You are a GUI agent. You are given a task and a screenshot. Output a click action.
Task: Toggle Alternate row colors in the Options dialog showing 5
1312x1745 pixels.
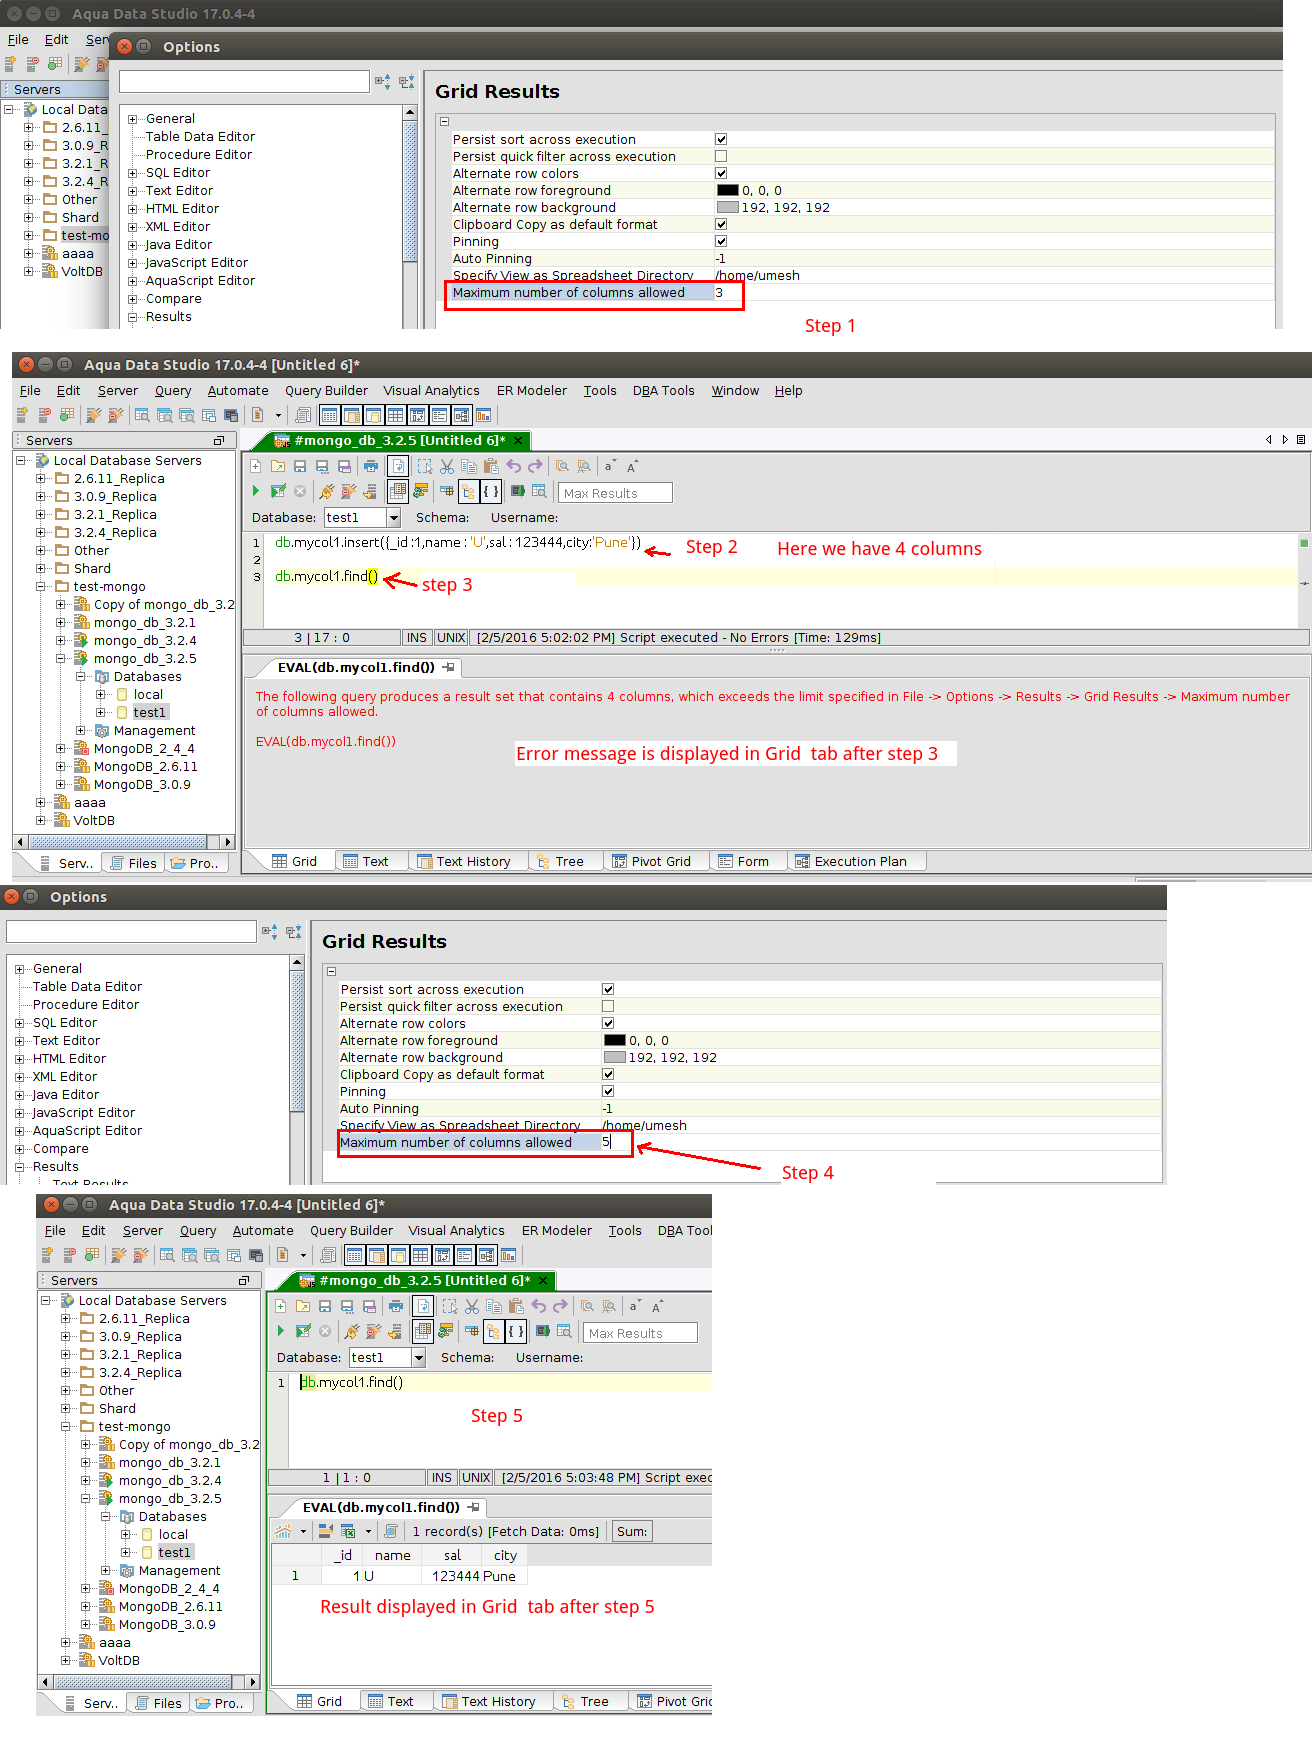(x=608, y=1023)
